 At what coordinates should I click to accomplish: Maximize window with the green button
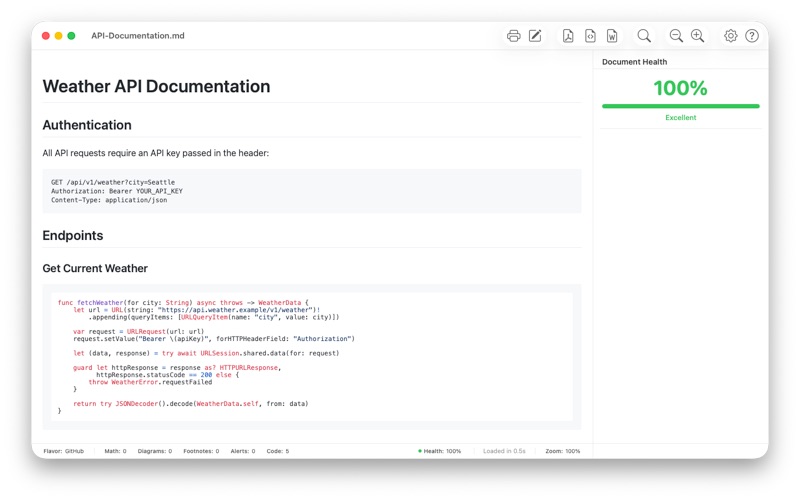[71, 36]
